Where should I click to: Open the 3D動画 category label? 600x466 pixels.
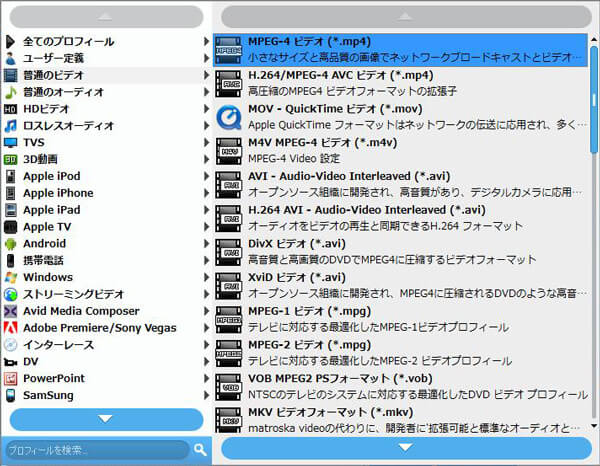tap(40, 160)
